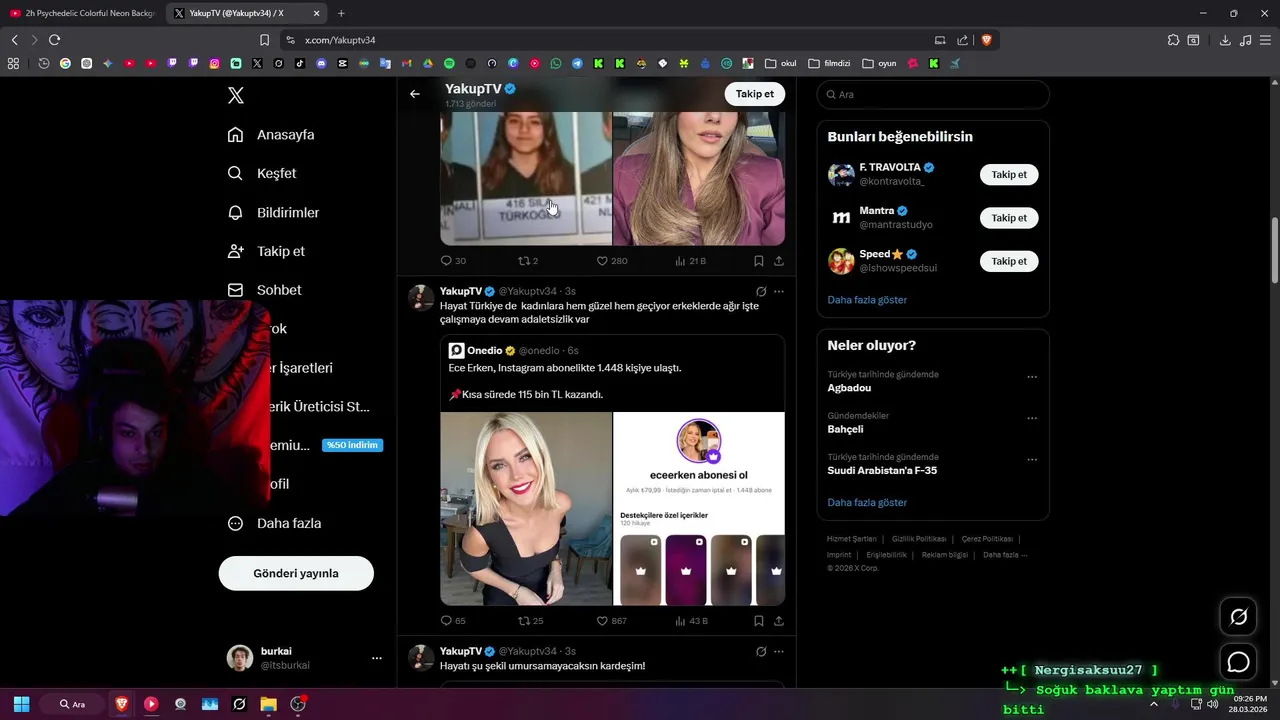Open burkai account options ellipsis
This screenshot has width=1280, height=720.
point(377,658)
